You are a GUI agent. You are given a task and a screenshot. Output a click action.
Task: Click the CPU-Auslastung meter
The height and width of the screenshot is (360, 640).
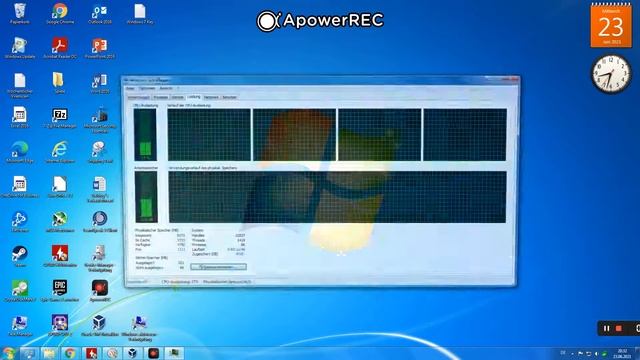point(145,134)
